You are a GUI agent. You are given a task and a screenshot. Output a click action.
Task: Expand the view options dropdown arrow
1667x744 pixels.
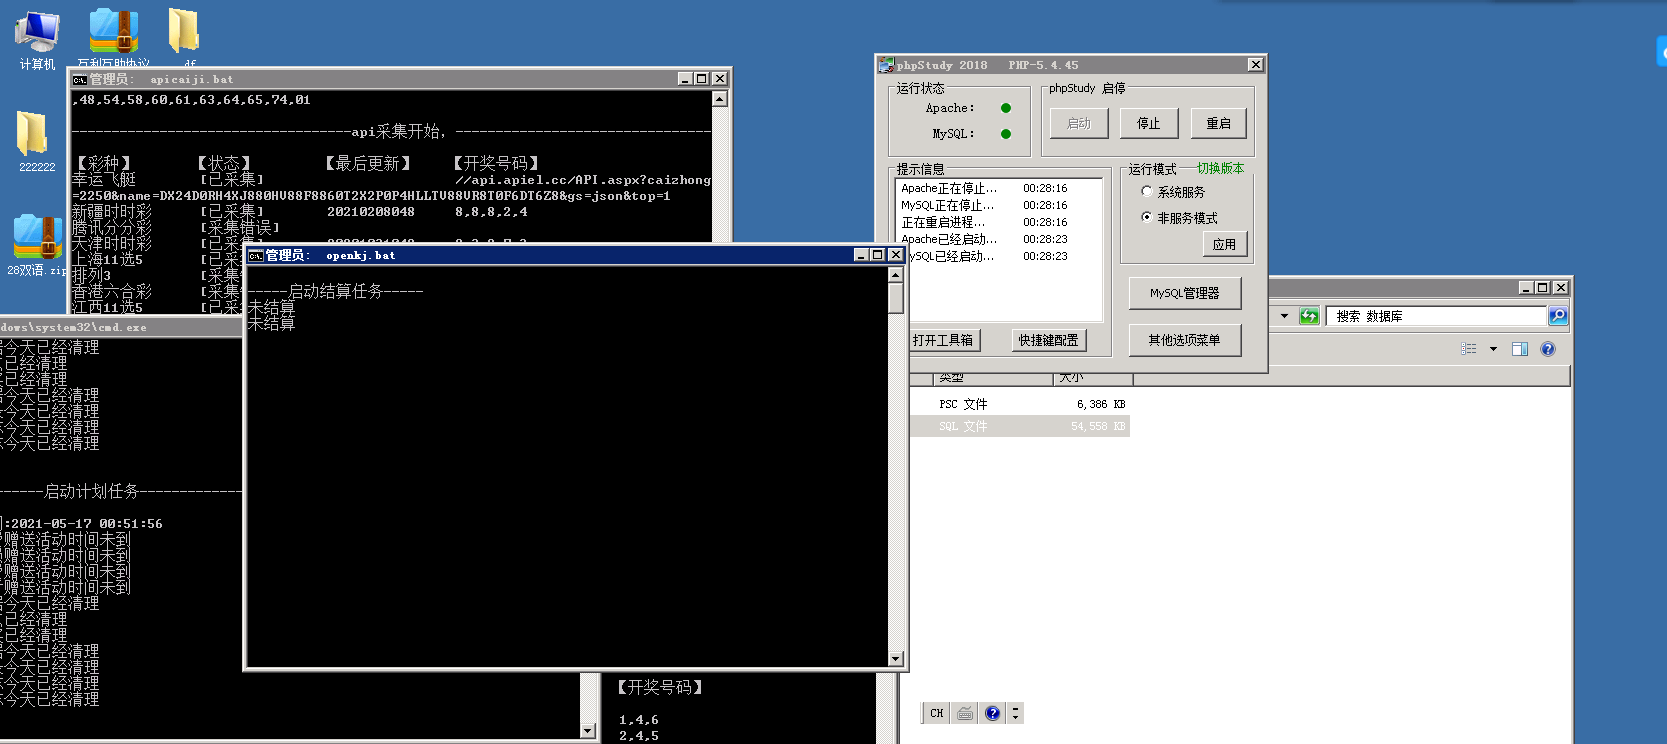pos(1493,349)
